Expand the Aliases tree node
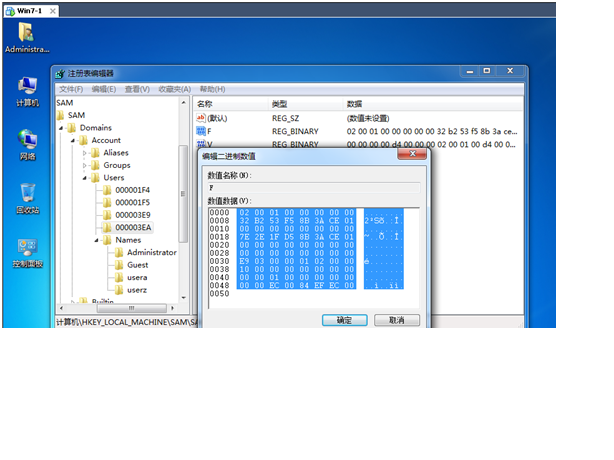 click(x=85, y=153)
